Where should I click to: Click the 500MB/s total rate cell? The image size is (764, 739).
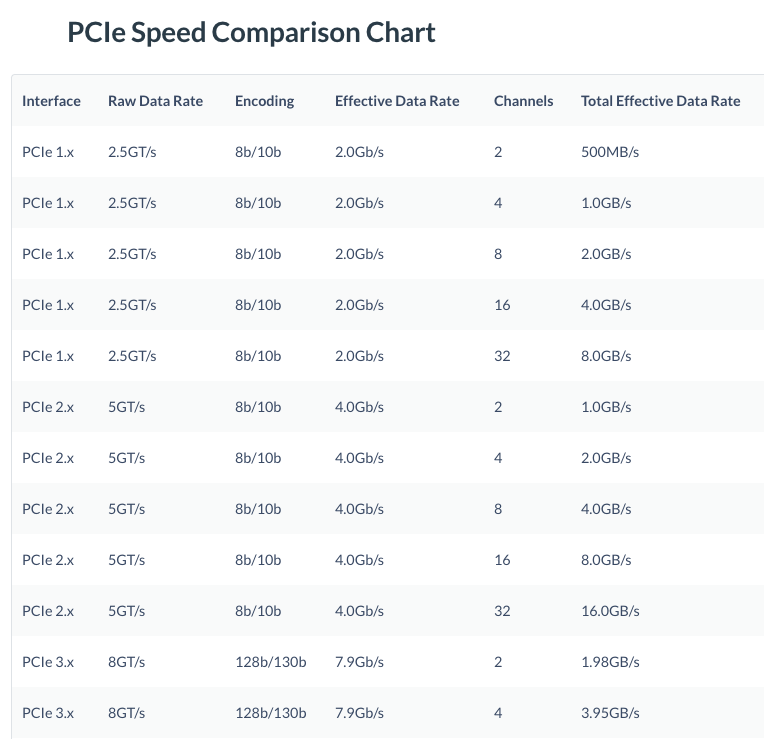click(x=610, y=152)
